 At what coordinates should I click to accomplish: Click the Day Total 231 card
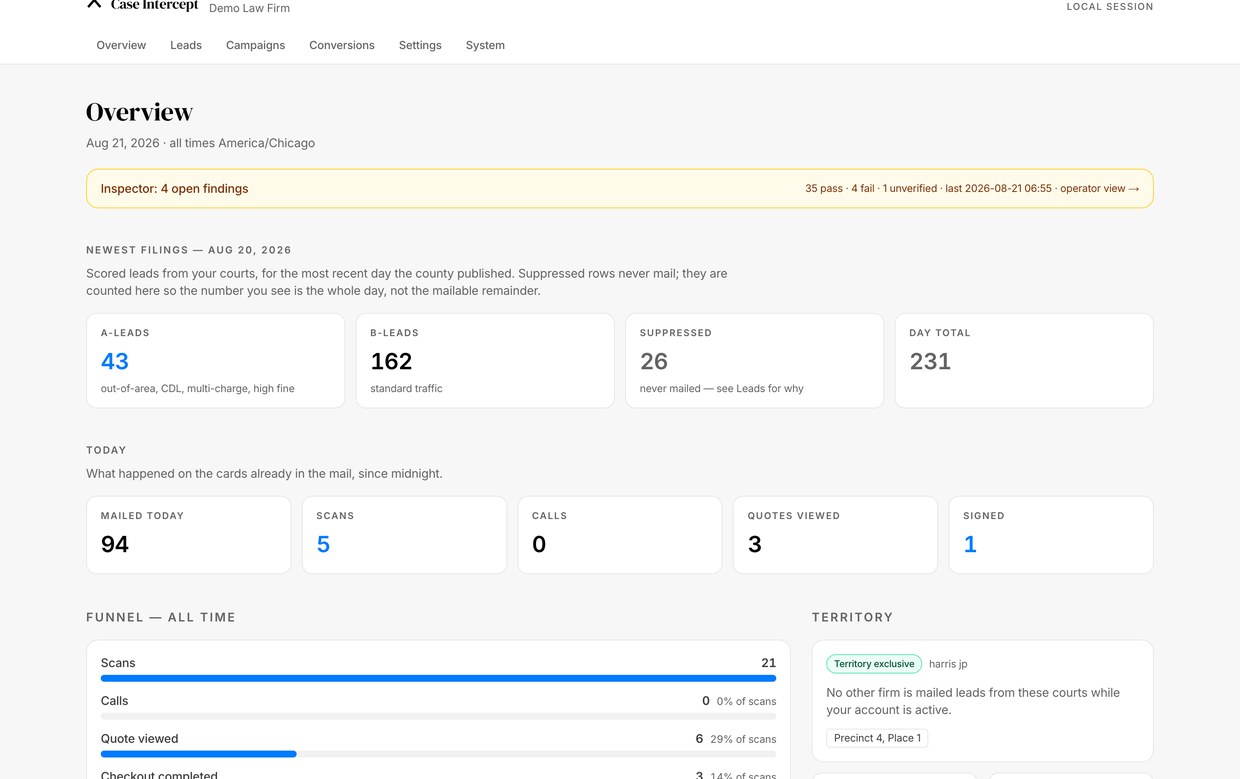tap(1024, 361)
